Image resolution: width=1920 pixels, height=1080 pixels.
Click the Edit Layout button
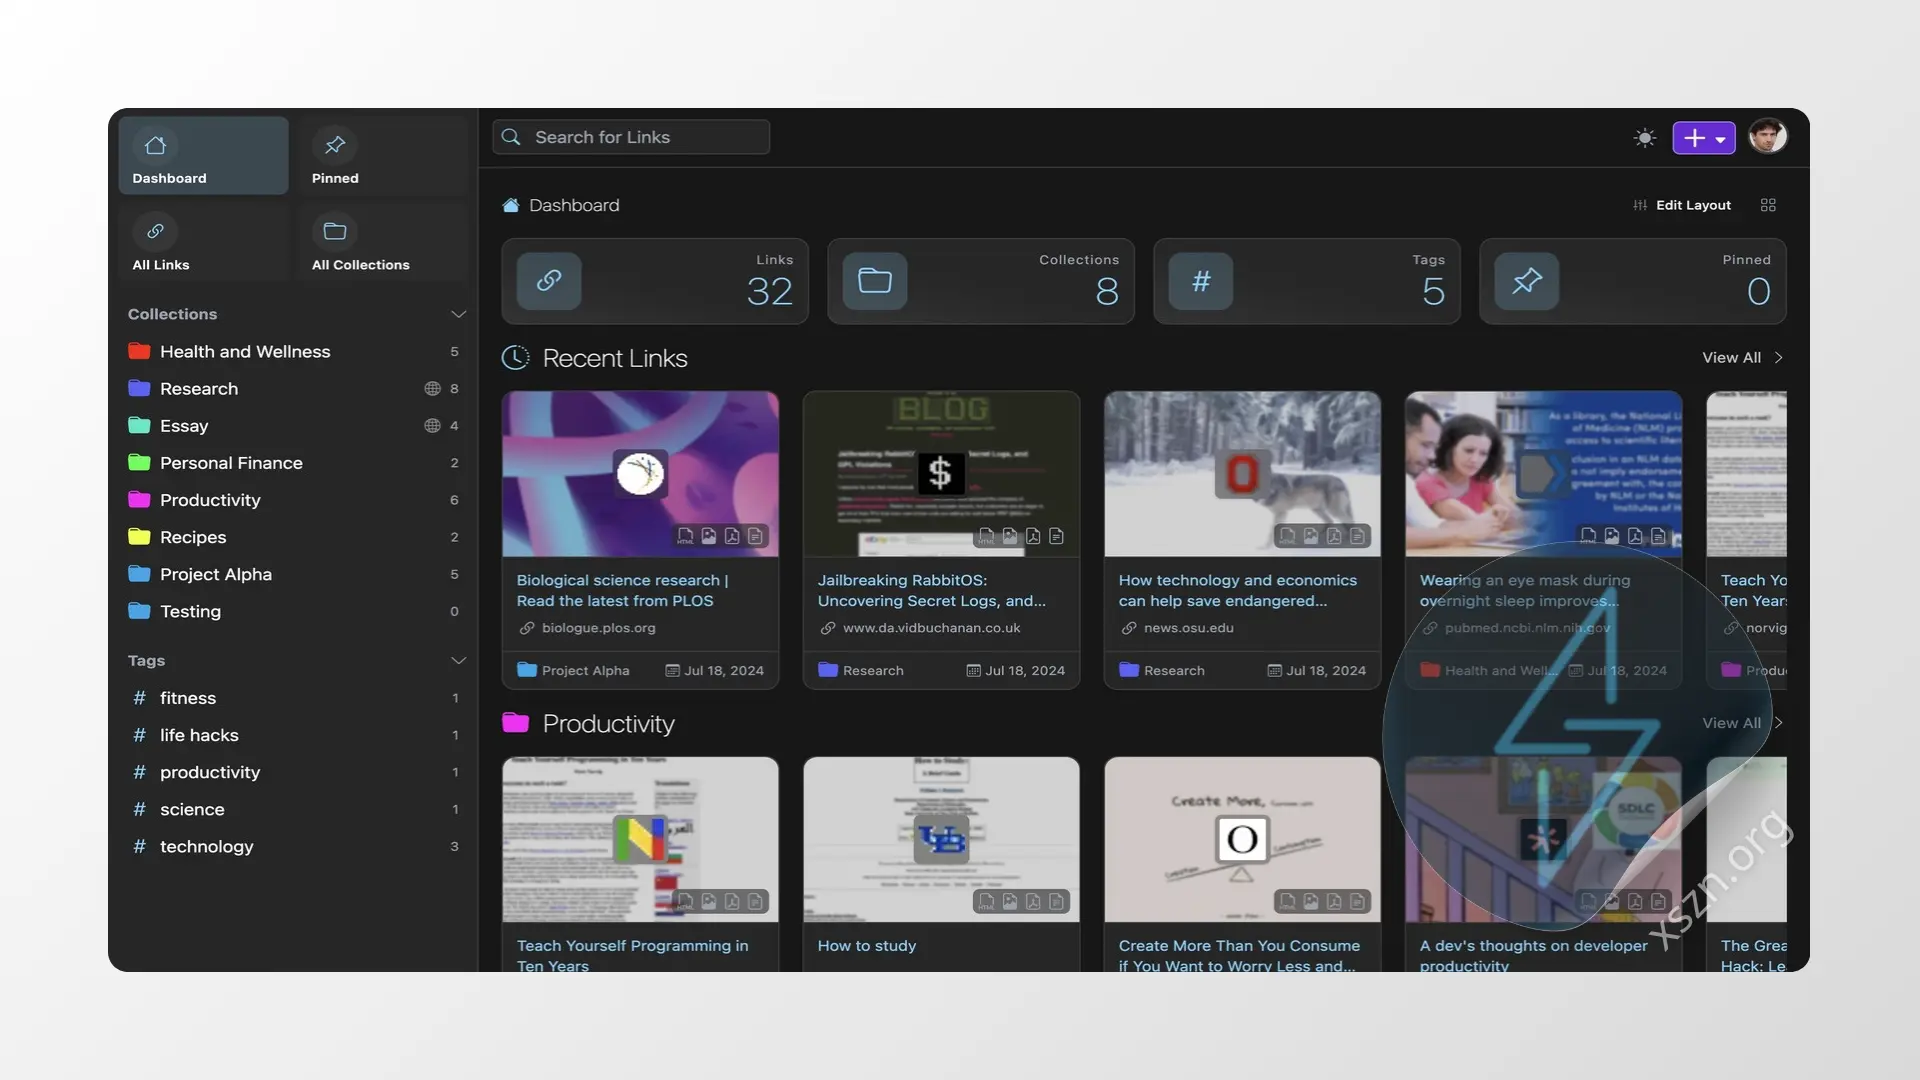pyautogui.click(x=1682, y=205)
